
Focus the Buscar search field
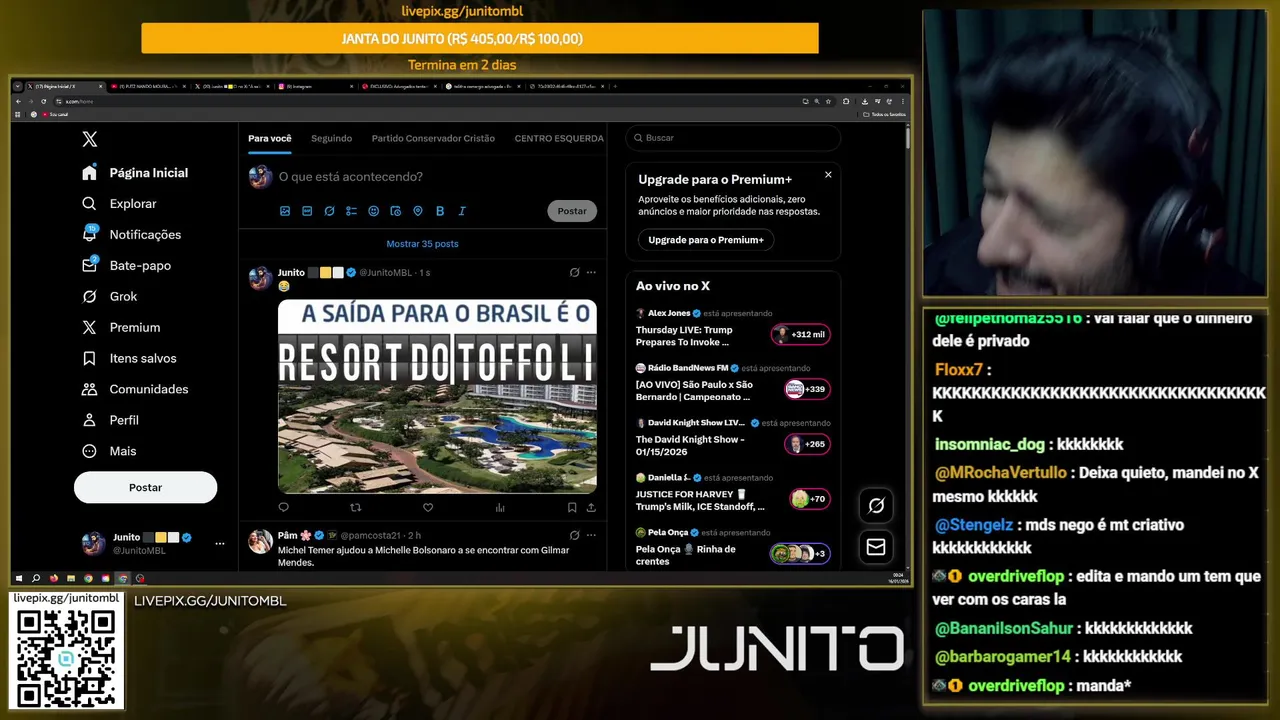[733, 138]
